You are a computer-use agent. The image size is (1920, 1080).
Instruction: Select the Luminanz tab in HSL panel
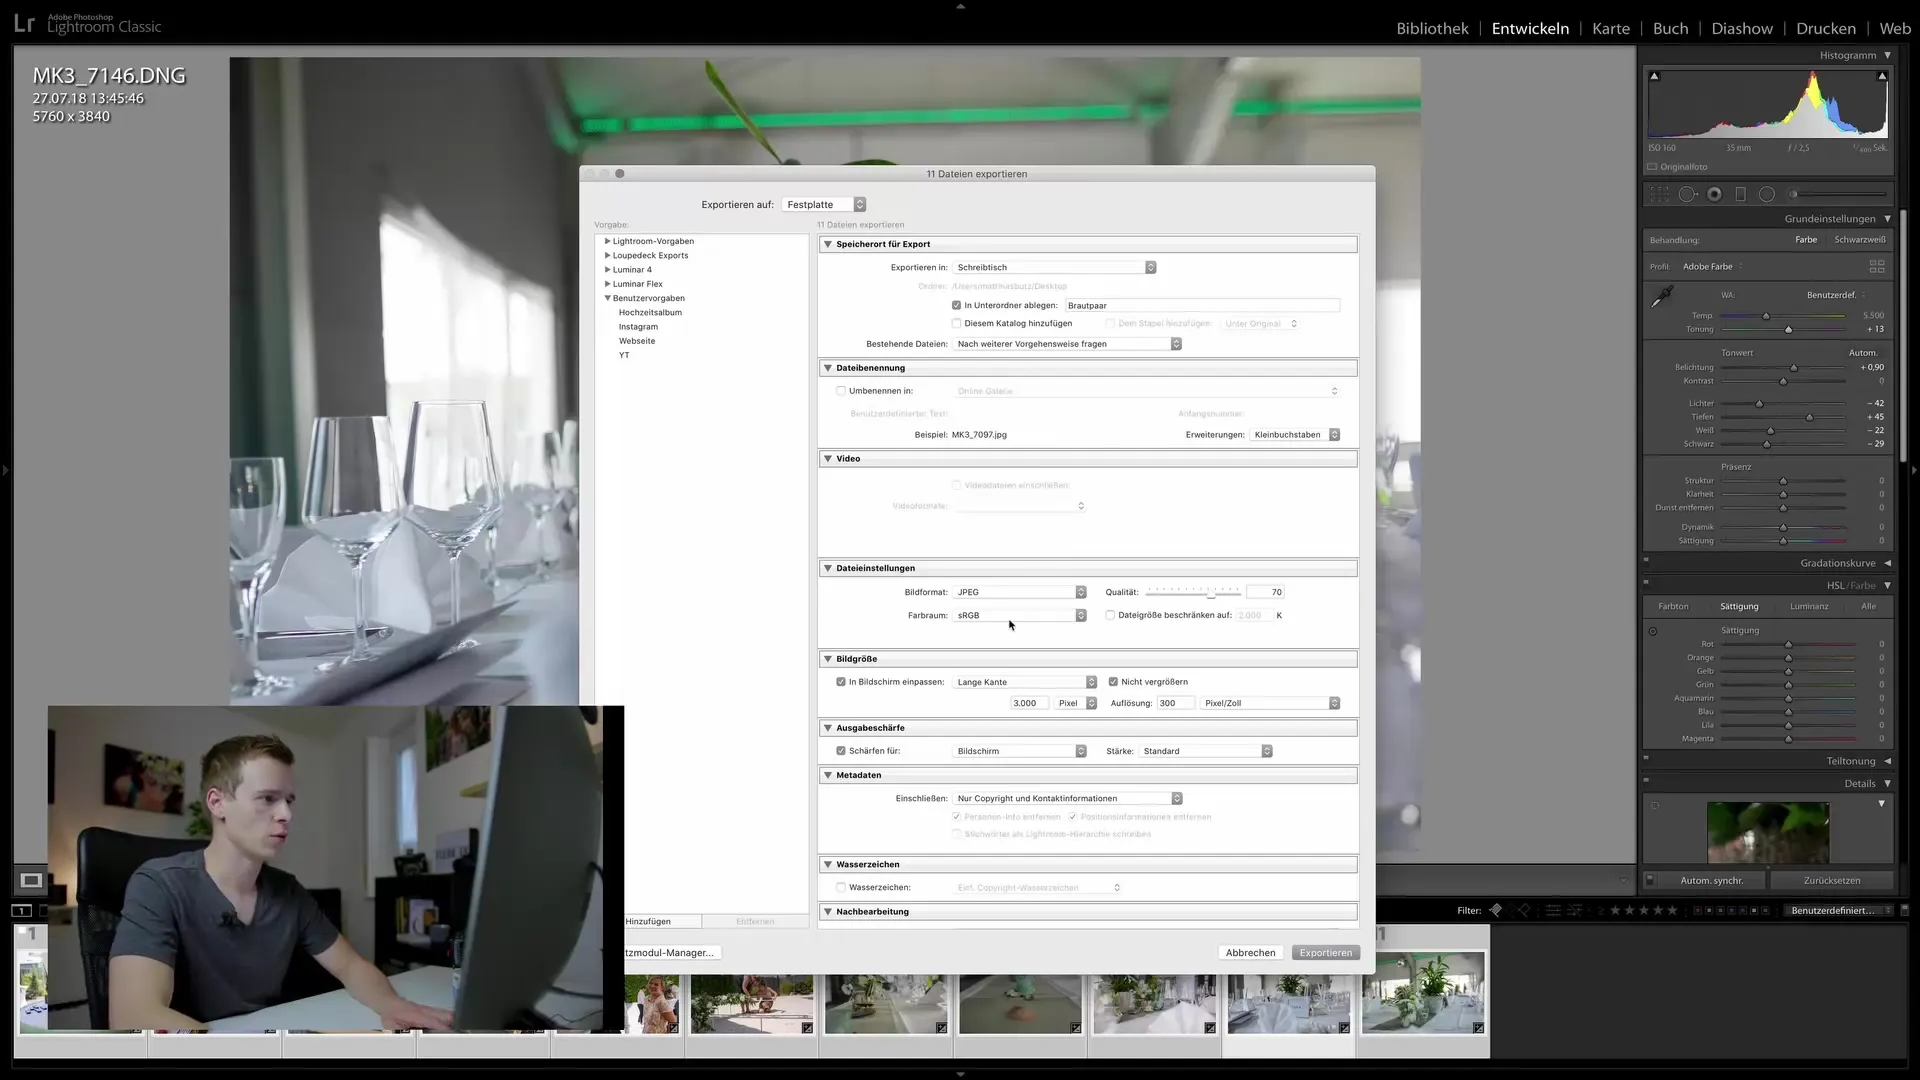coord(1808,606)
